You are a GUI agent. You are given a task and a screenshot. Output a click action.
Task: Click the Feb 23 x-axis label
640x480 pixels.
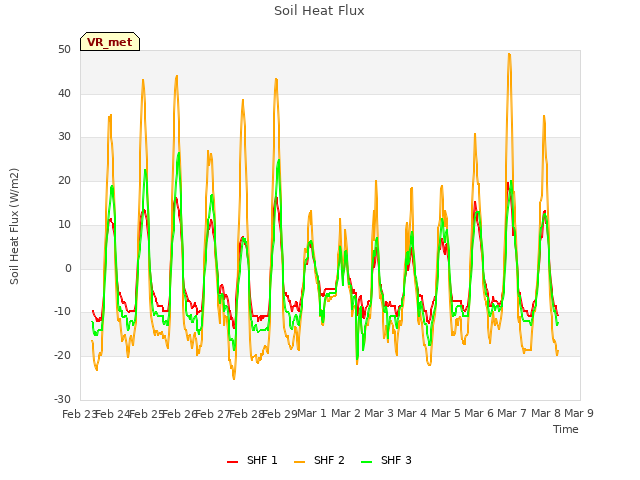tap(79, 414)
